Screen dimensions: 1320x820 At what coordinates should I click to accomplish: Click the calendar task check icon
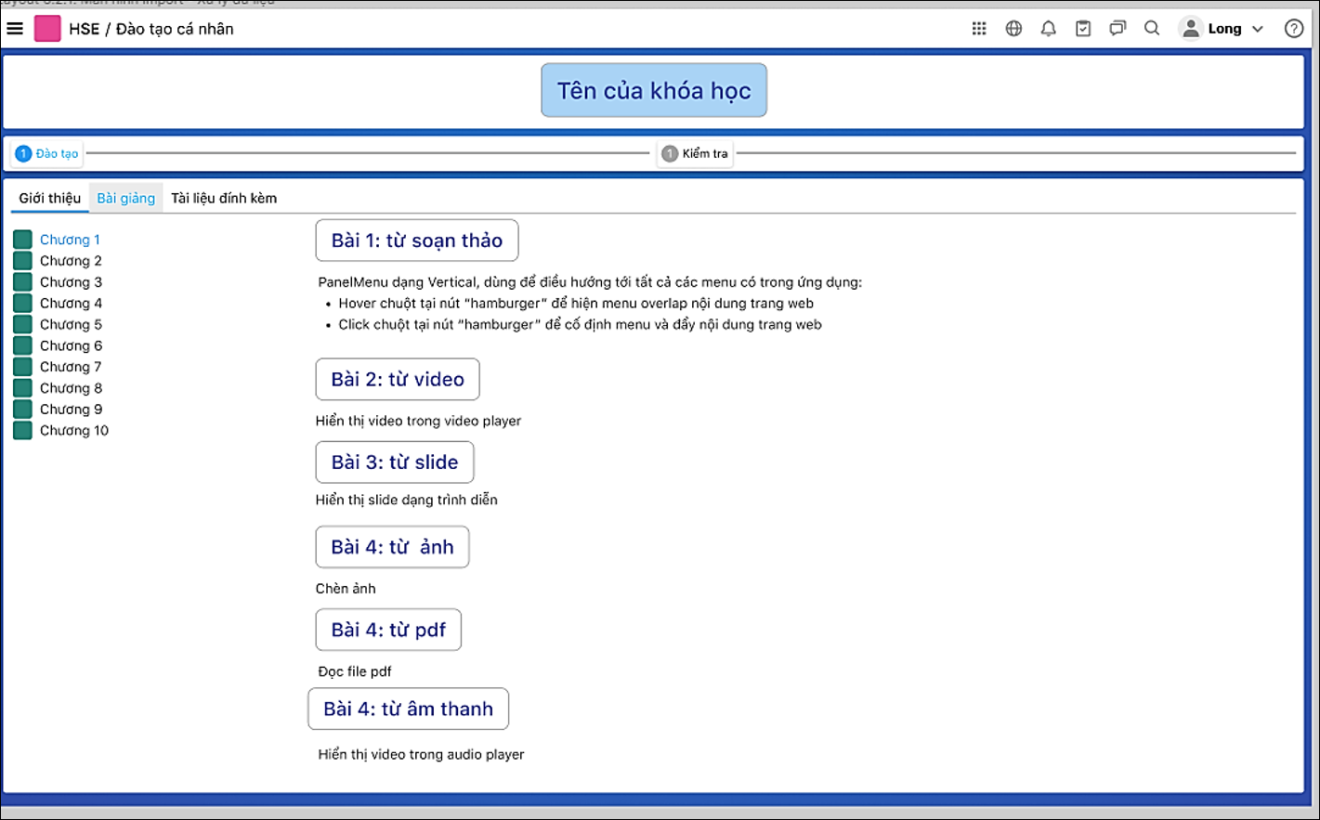coord(1083,29)
